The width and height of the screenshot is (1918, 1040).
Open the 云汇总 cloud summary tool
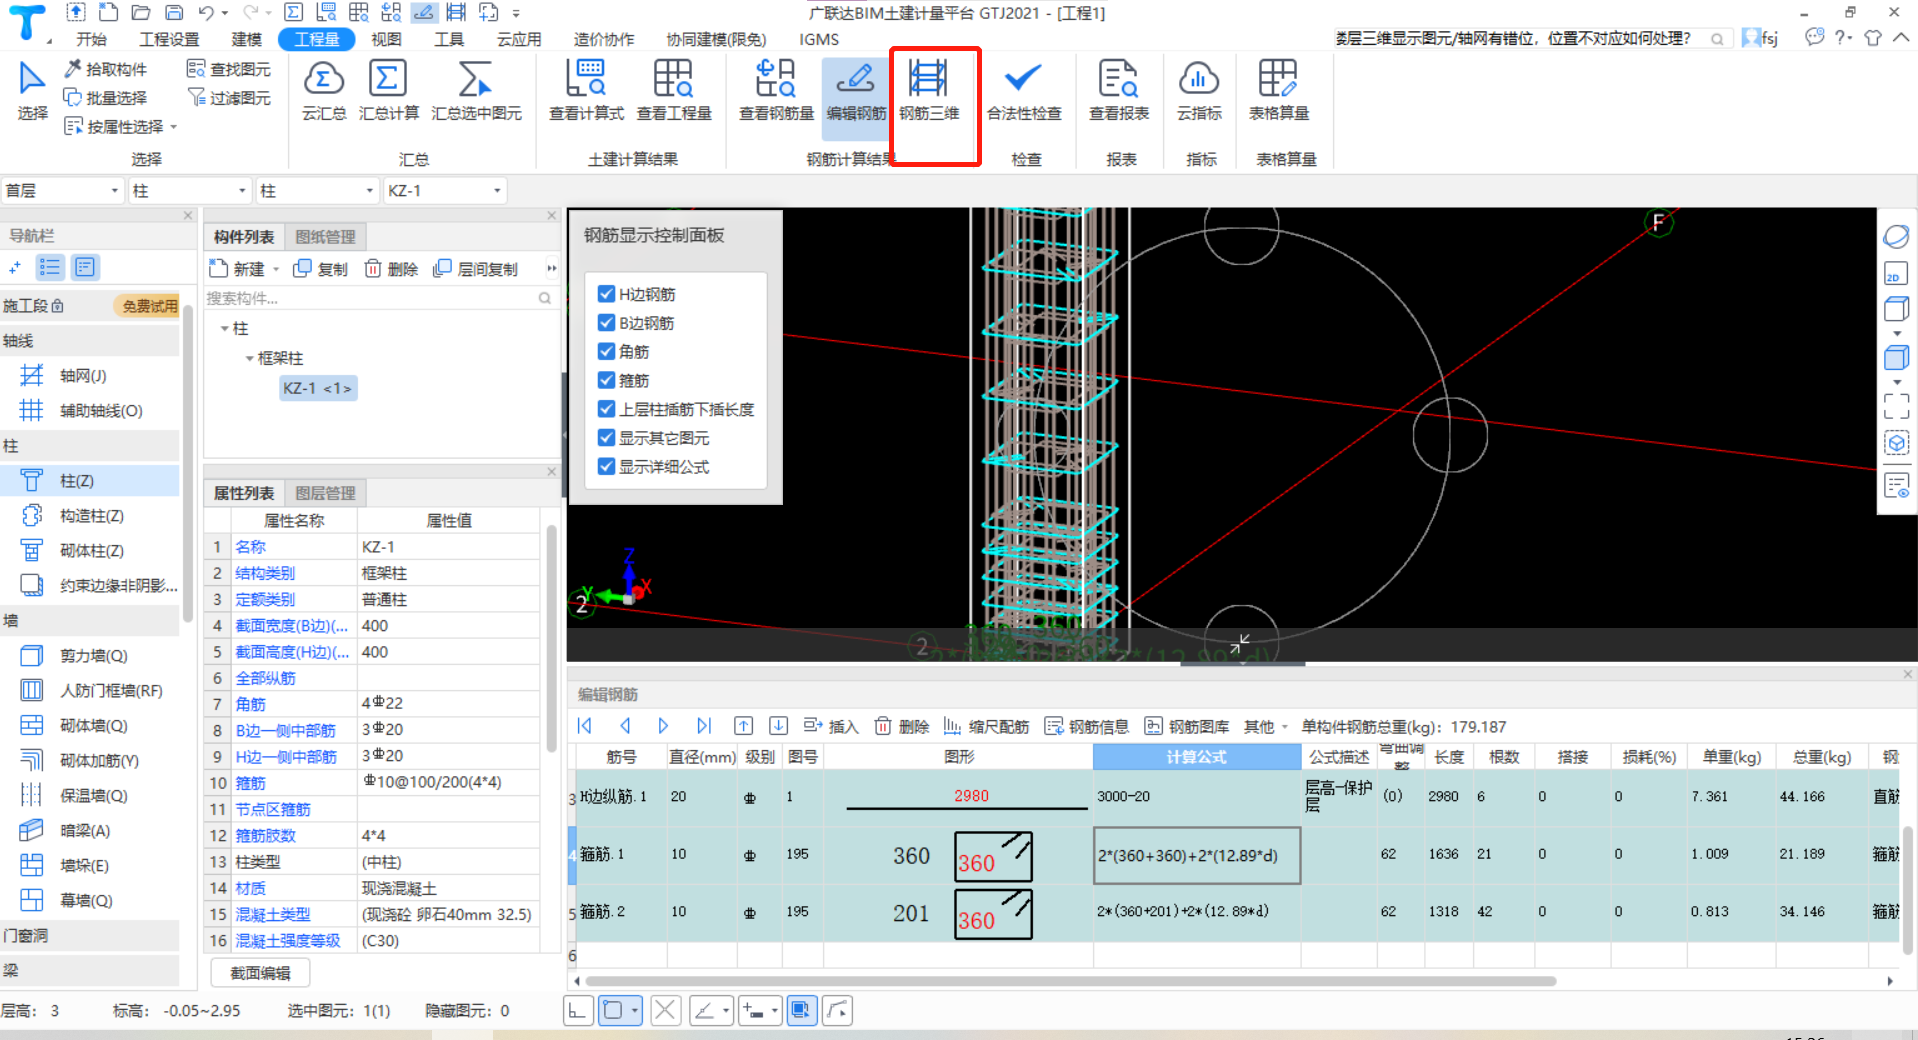[324, 91]
